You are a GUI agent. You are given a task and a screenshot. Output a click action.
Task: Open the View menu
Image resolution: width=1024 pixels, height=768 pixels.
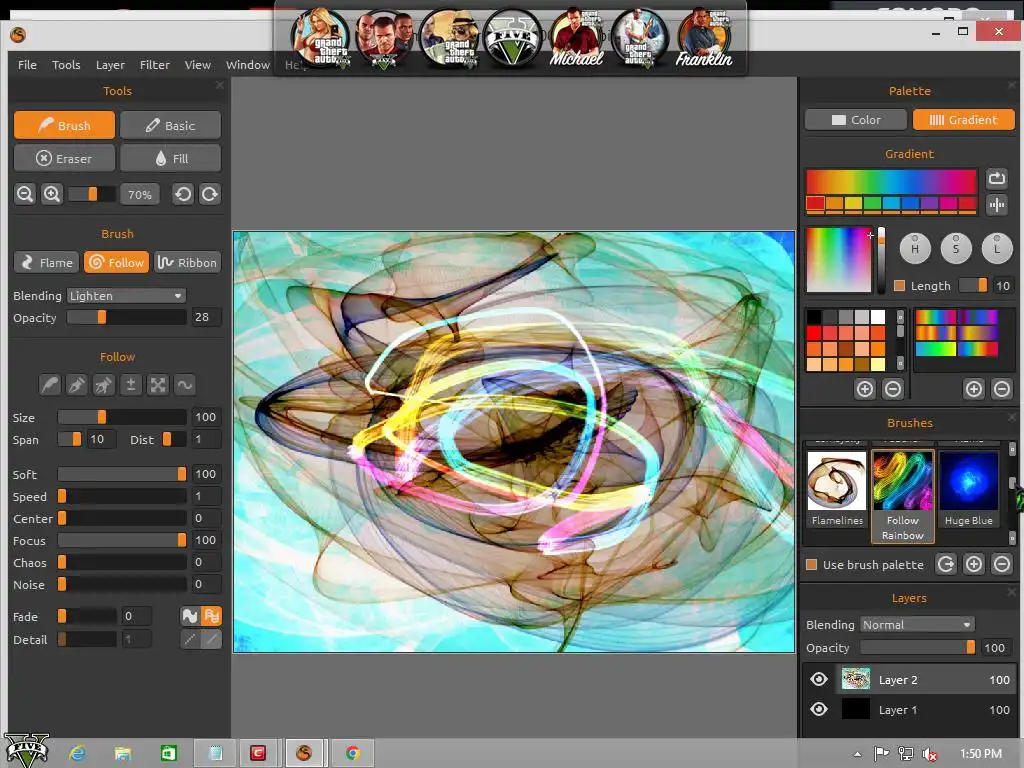tap(197, 65)
